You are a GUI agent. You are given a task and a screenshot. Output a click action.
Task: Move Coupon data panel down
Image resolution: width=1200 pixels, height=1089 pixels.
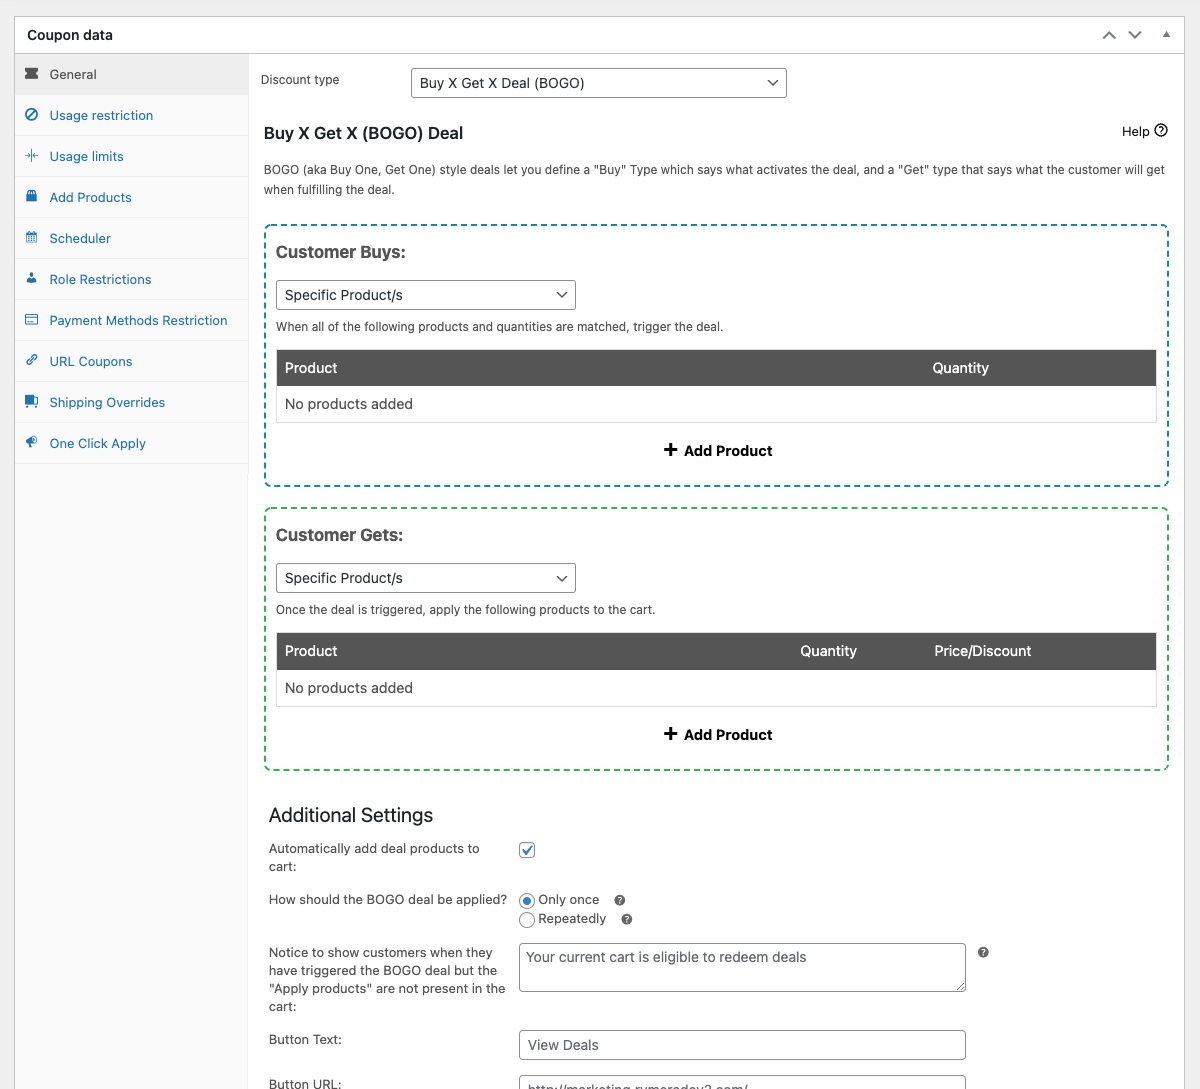pos(1135,35)
